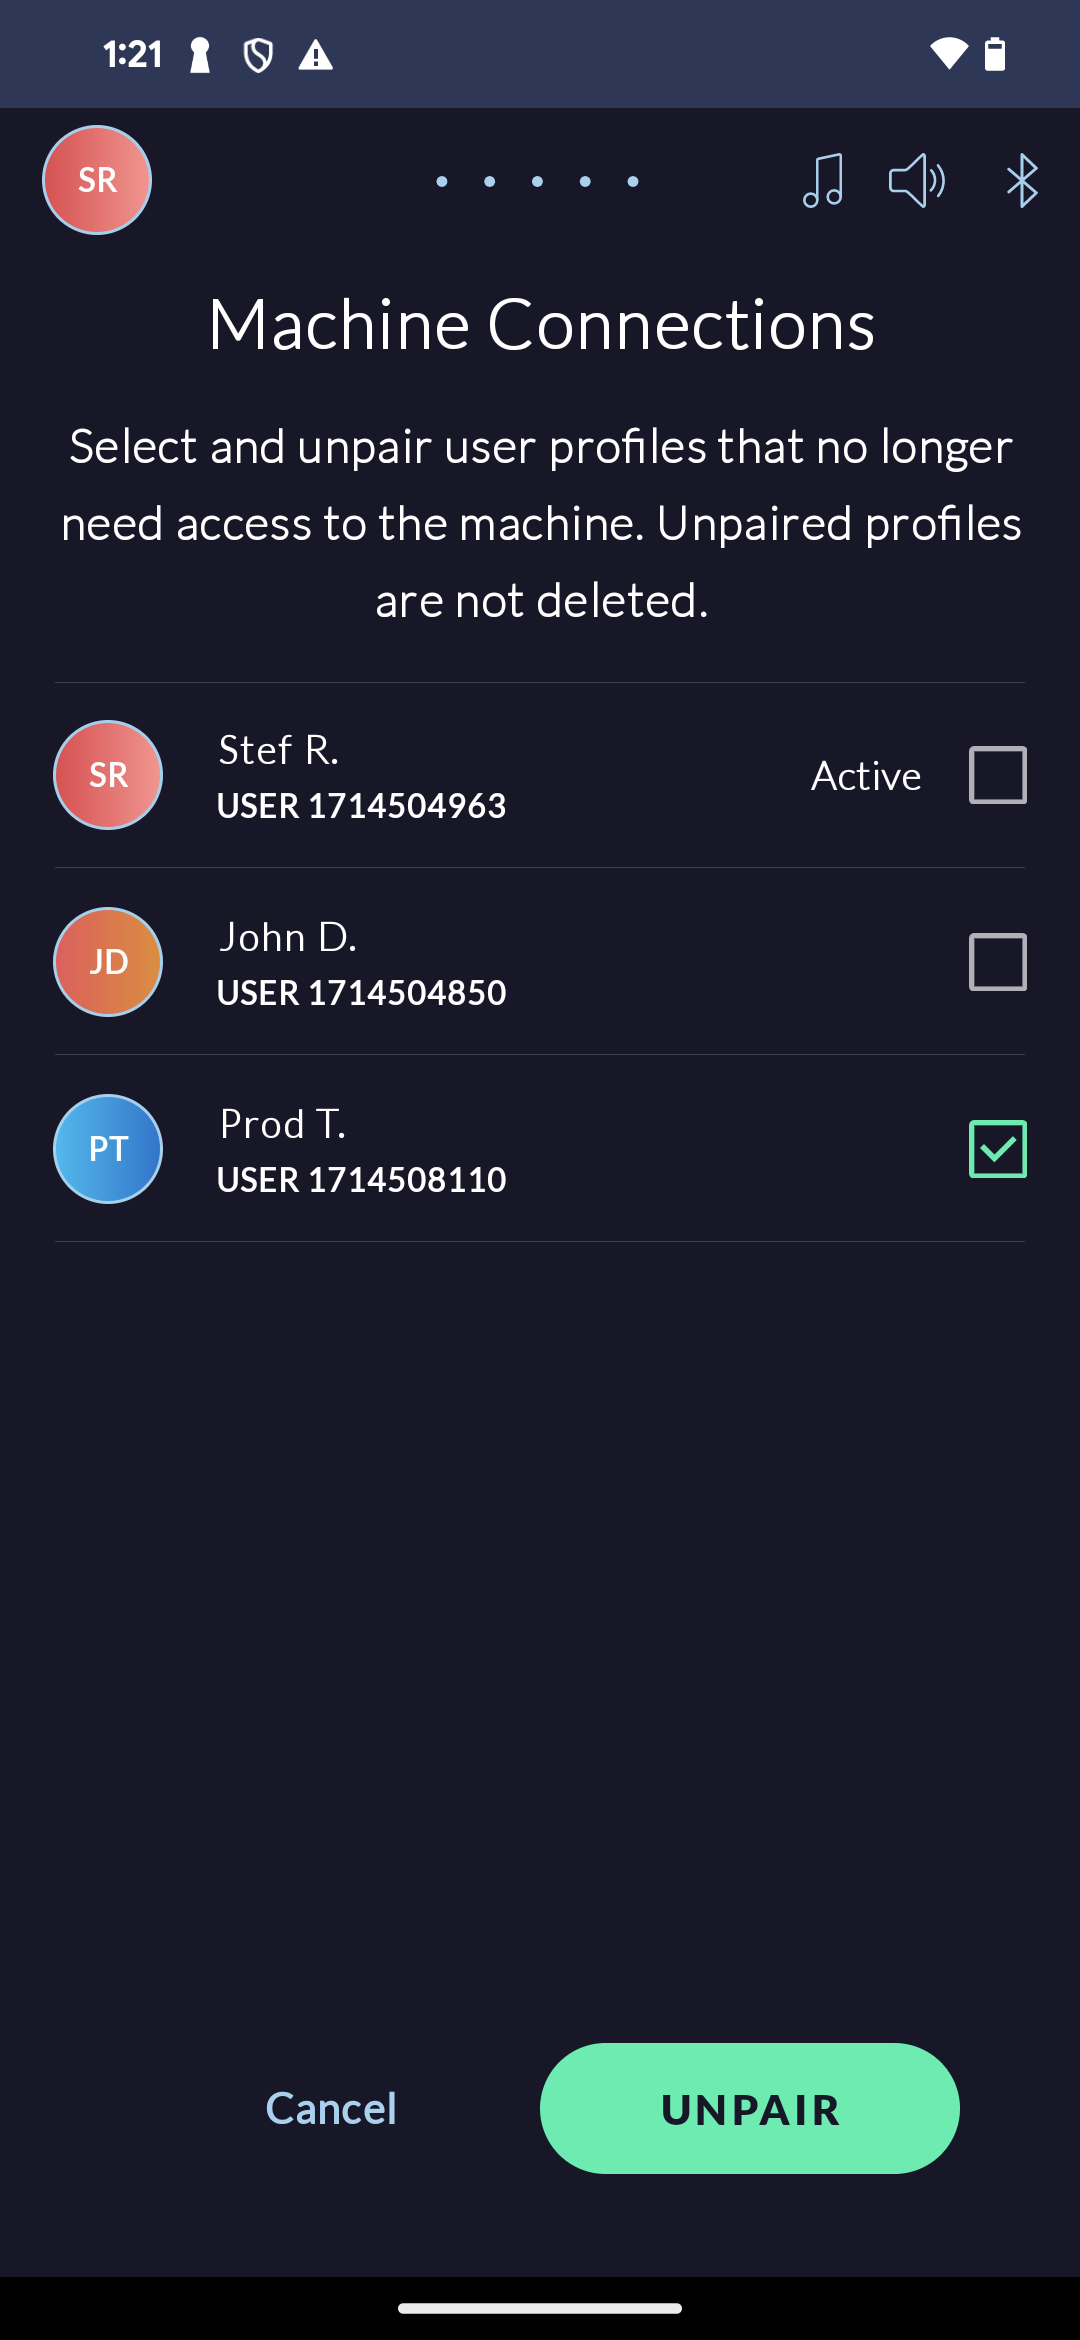1080x2340 pixels.
Task: Select the John D. checkbox
Action: 997,962
